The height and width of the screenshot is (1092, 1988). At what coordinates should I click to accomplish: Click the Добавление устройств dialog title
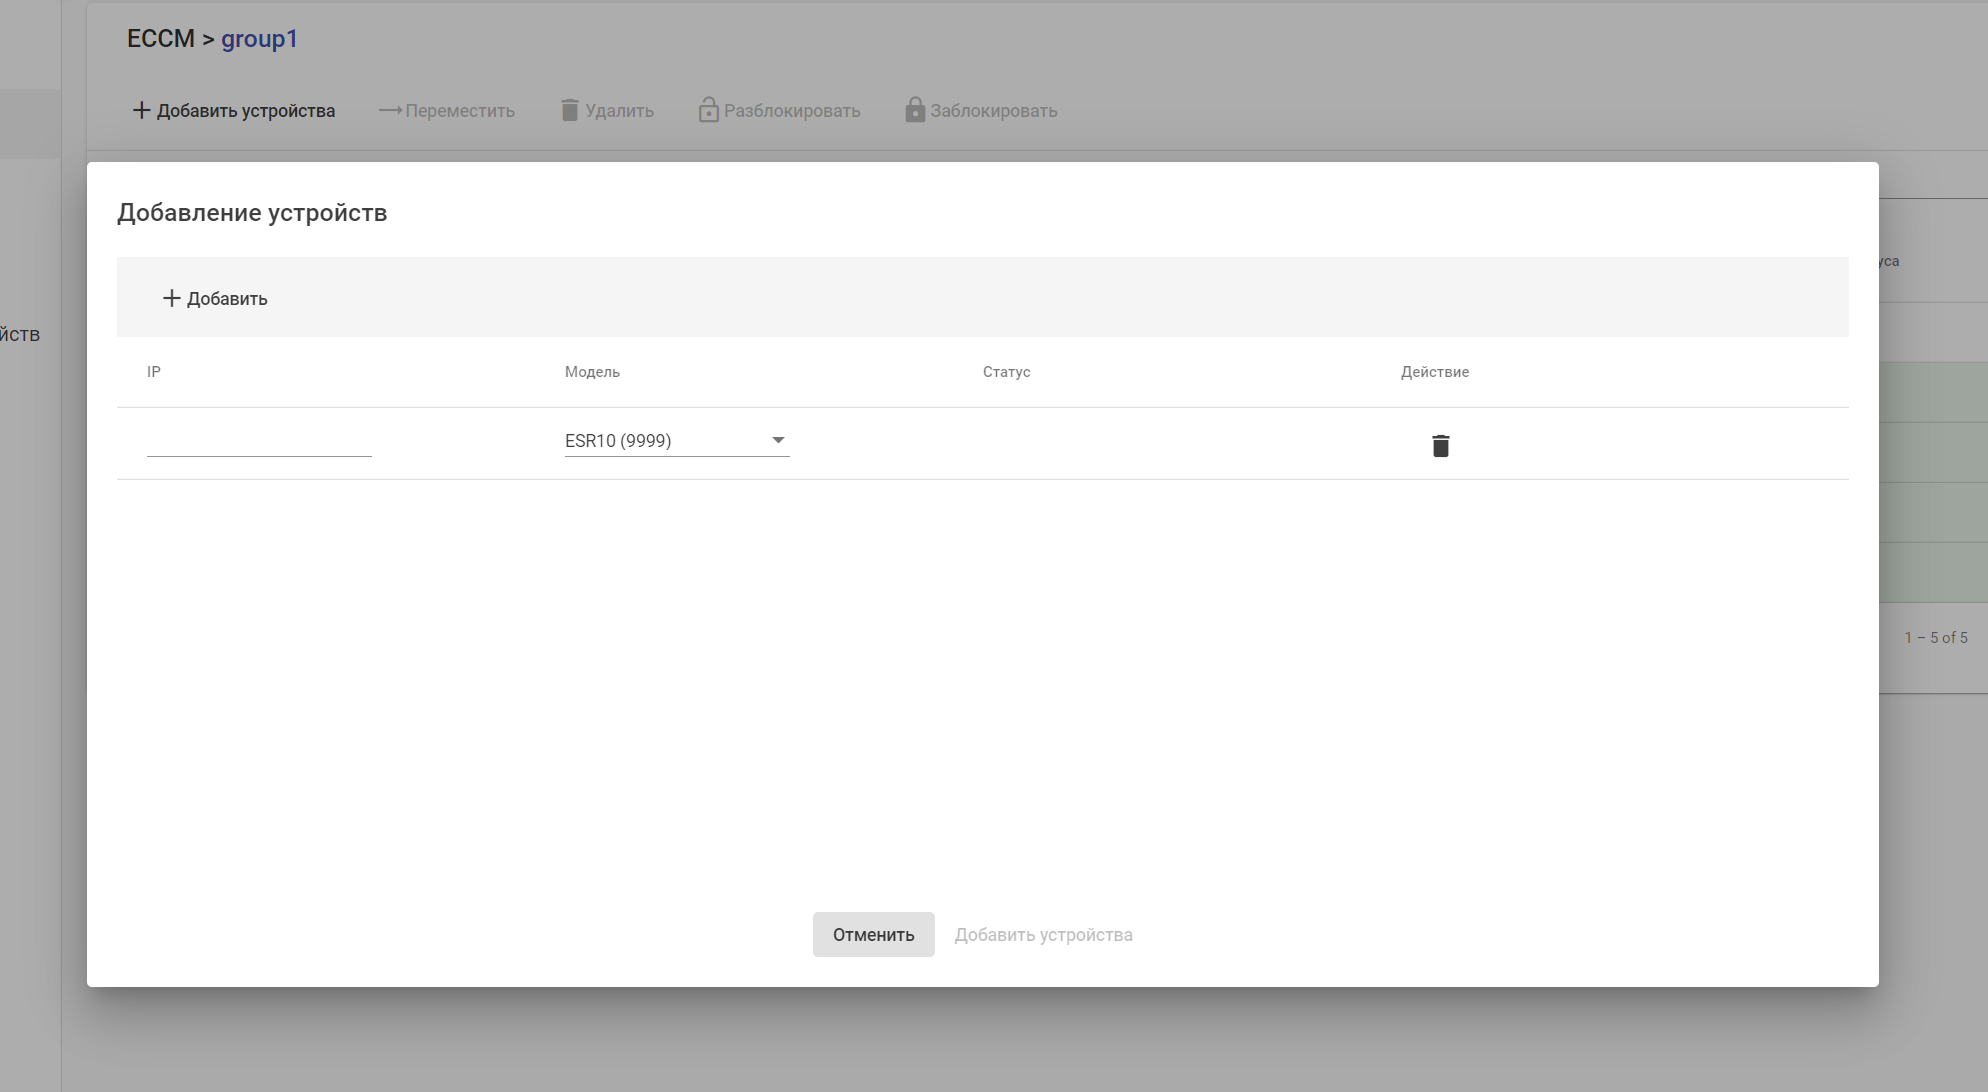252,213
